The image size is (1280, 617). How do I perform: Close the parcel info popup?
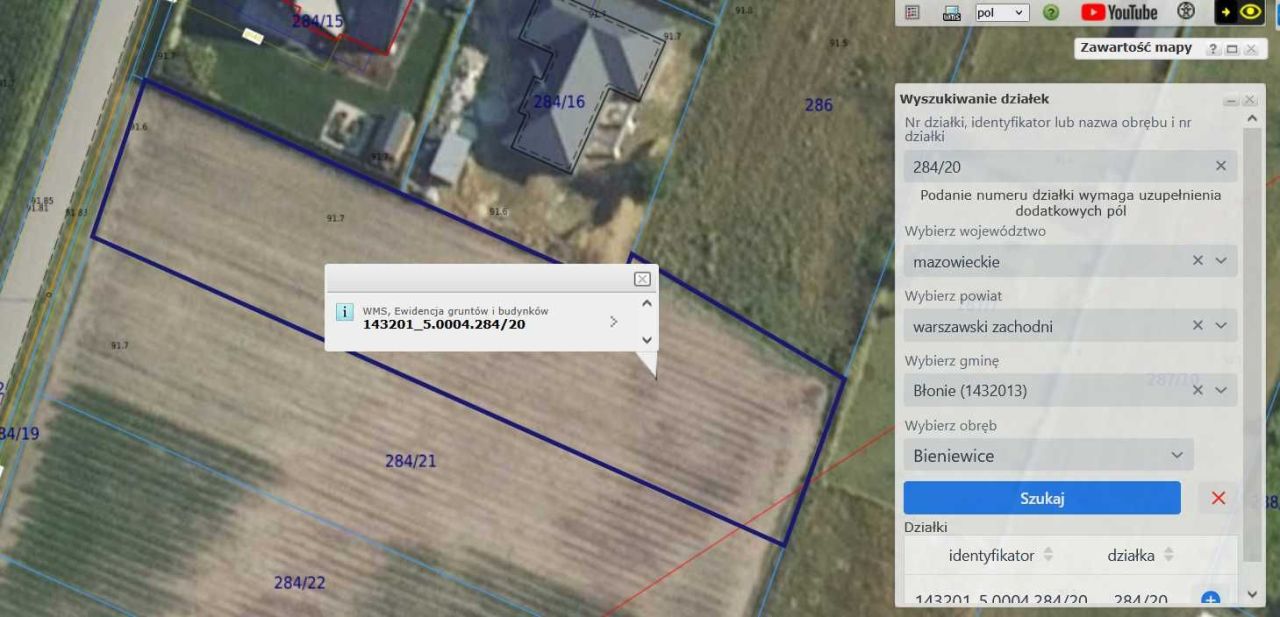point(642,279)
